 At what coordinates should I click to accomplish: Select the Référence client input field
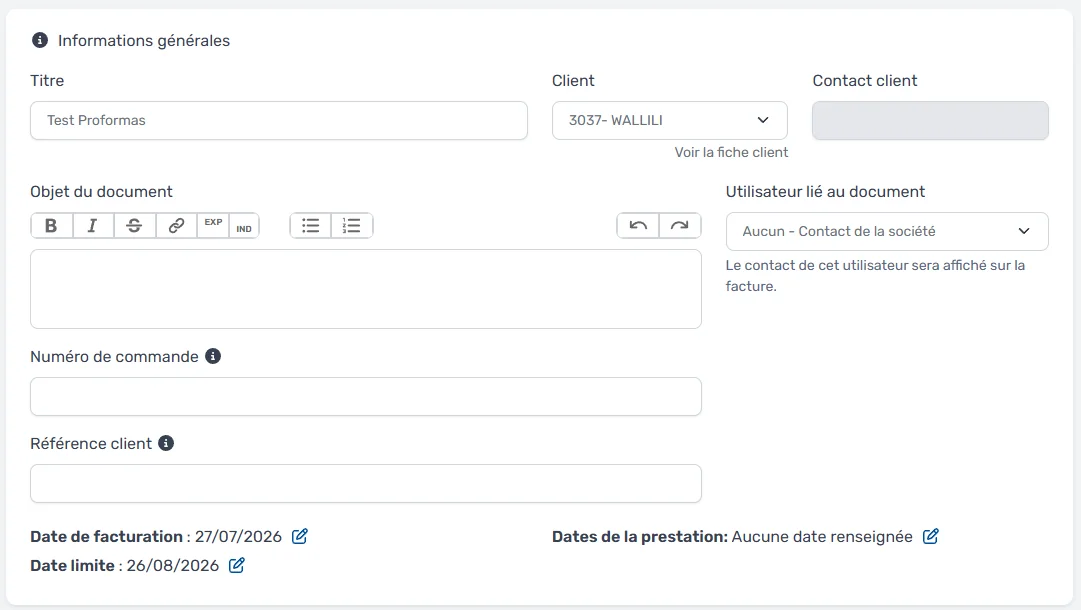[x=365, y=483]
